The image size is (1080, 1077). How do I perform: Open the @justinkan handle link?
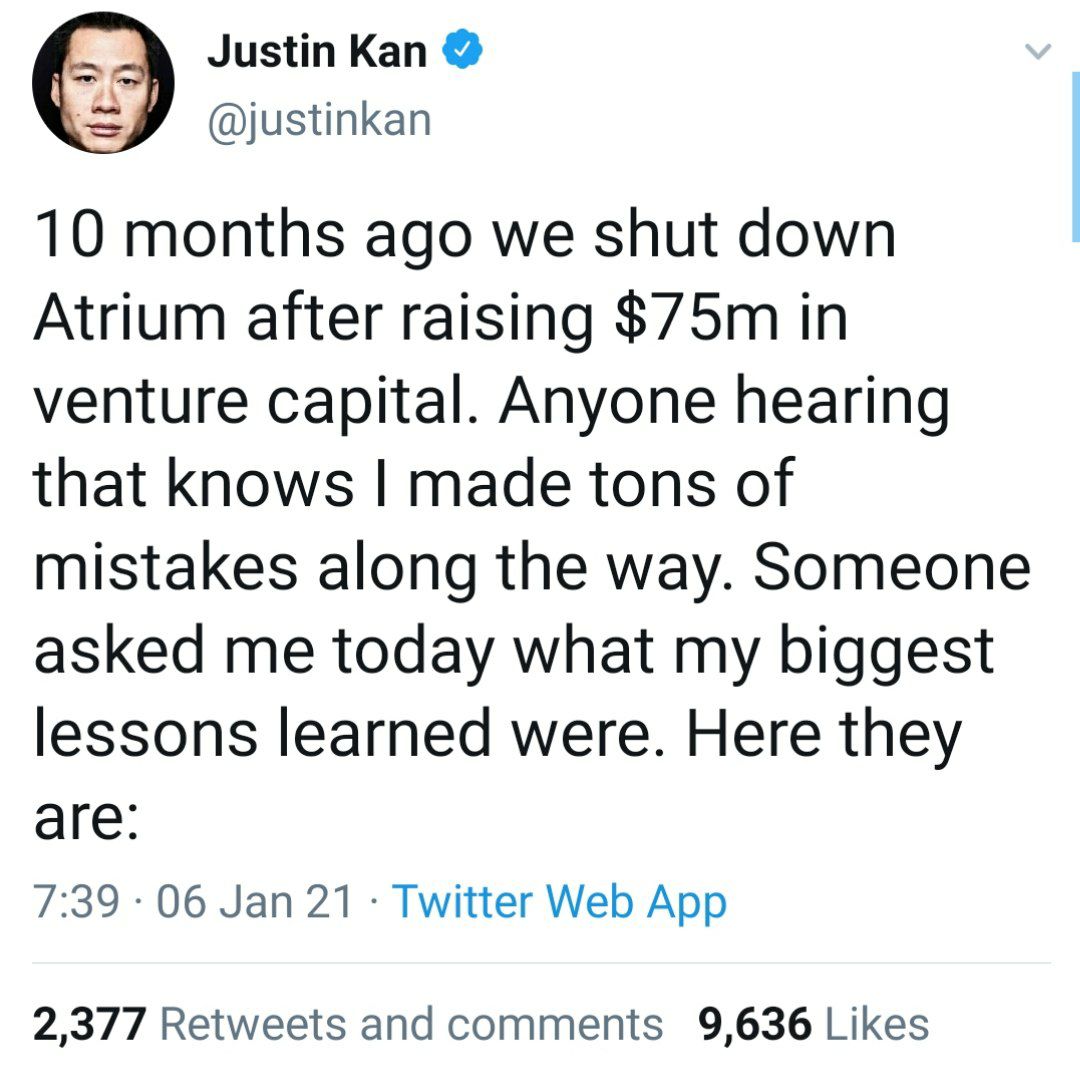(x=318, y=120)
